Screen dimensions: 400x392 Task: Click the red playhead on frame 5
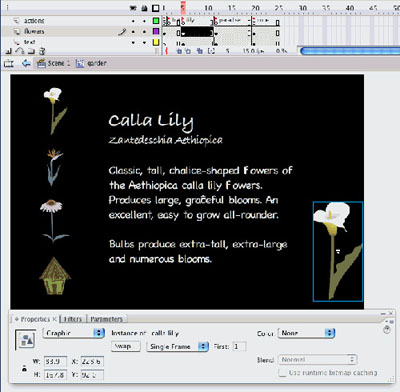(183, 7)
